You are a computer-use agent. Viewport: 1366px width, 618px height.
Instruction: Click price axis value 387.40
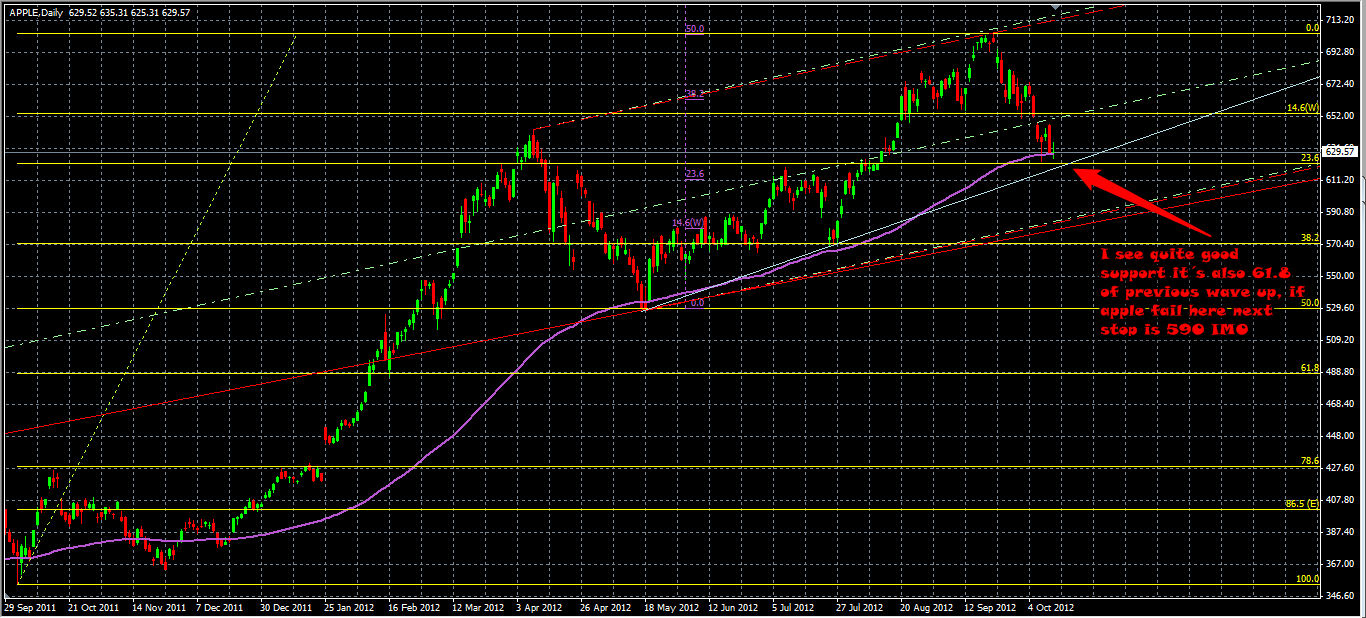(x=1339, y=531)
